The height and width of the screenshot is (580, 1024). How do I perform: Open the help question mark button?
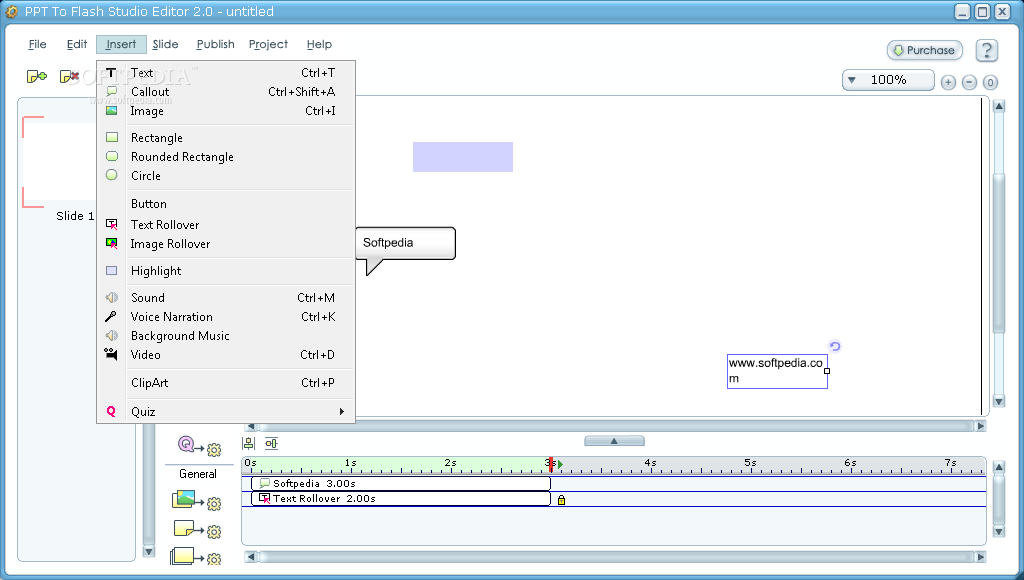click(x=986, y=50)
